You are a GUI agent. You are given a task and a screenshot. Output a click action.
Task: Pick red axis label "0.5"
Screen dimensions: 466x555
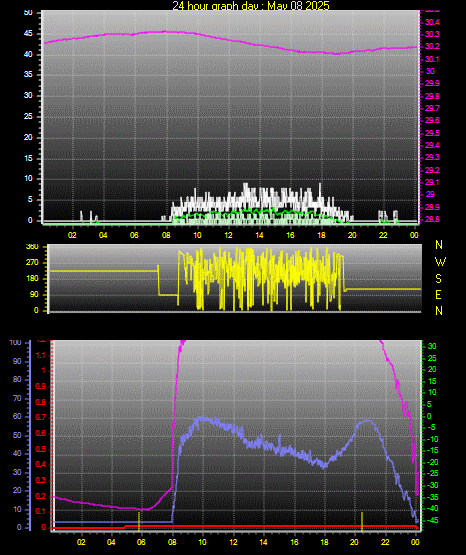click(x=41, y=449)
